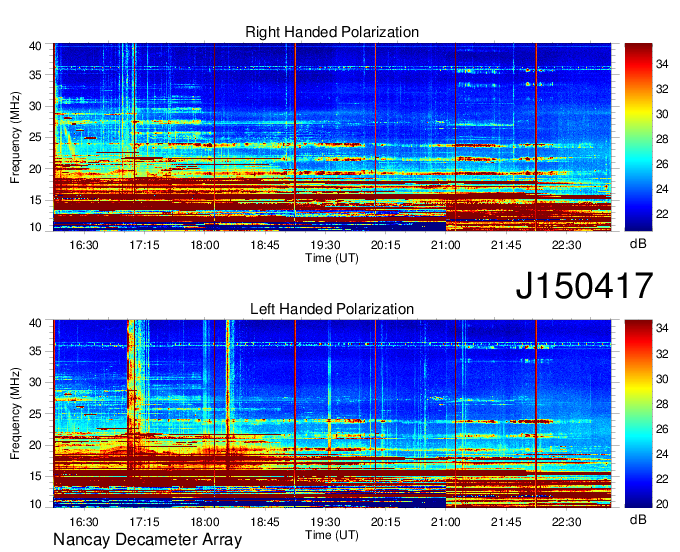The width and height of the screenshot is (680, 552).
Task: Click the 40 MHz tick on Left Handed plot
Action: point(35,323)
